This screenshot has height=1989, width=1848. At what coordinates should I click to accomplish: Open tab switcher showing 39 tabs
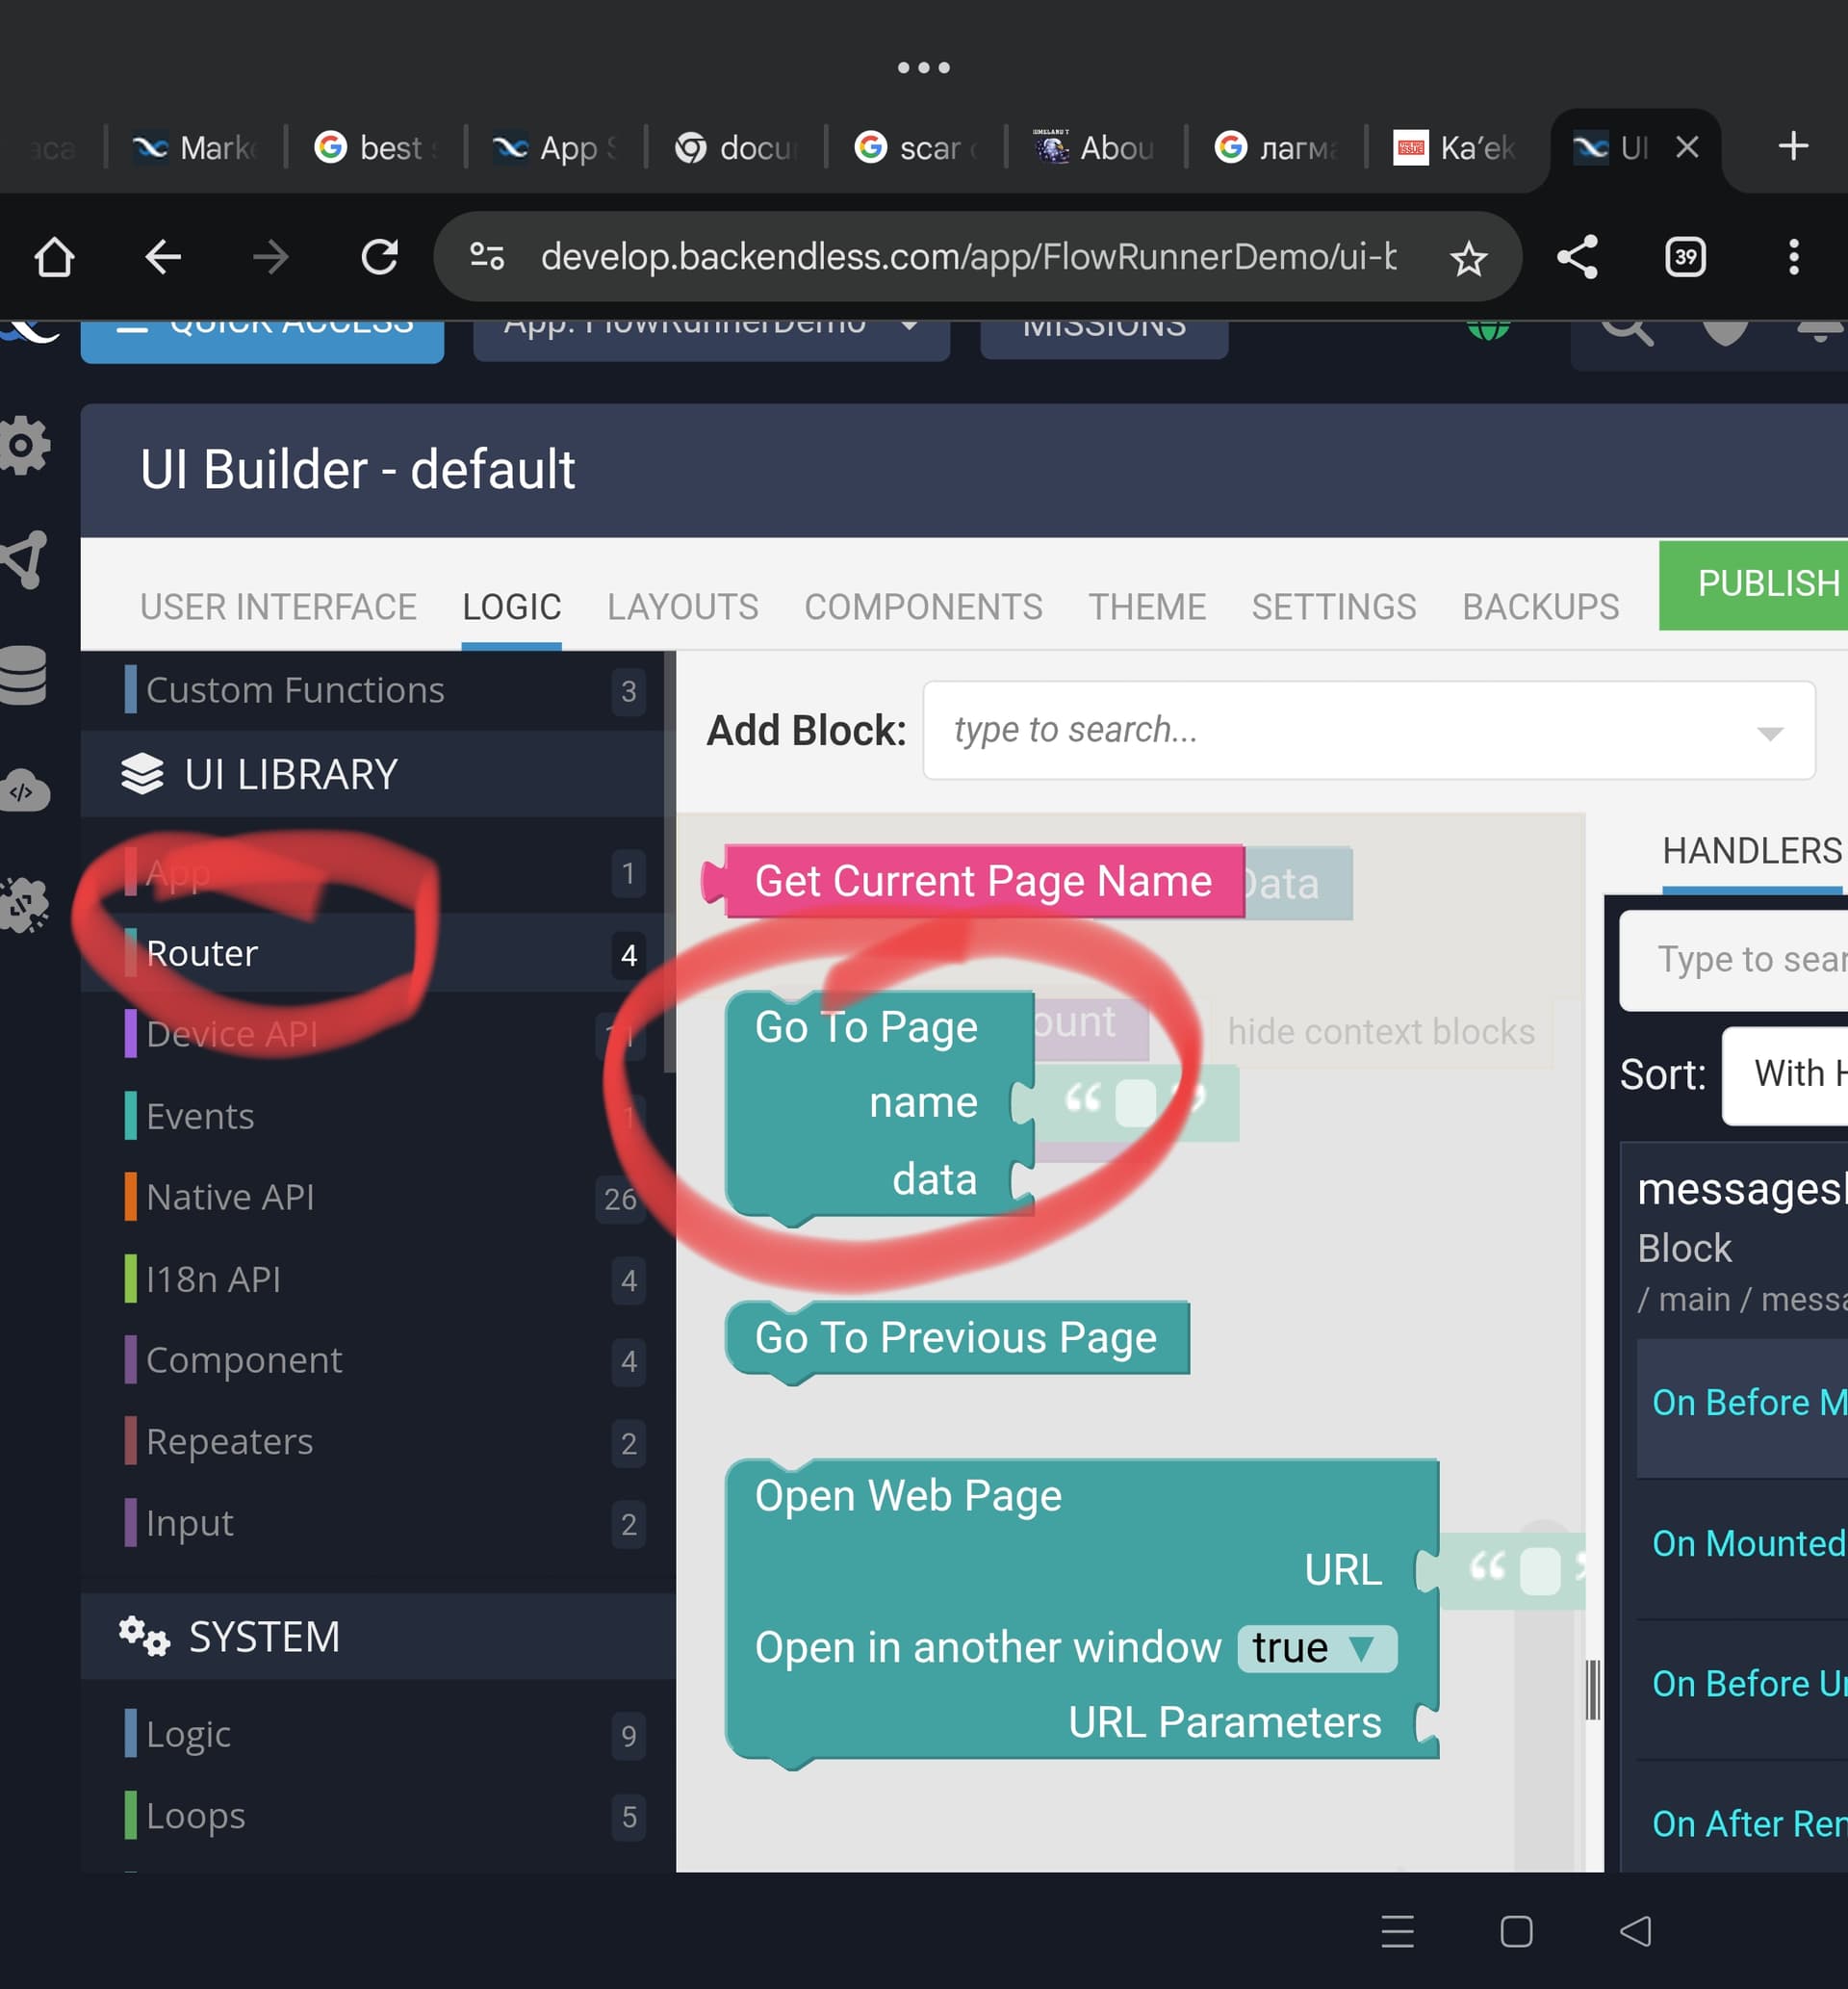click(1685, 257)
